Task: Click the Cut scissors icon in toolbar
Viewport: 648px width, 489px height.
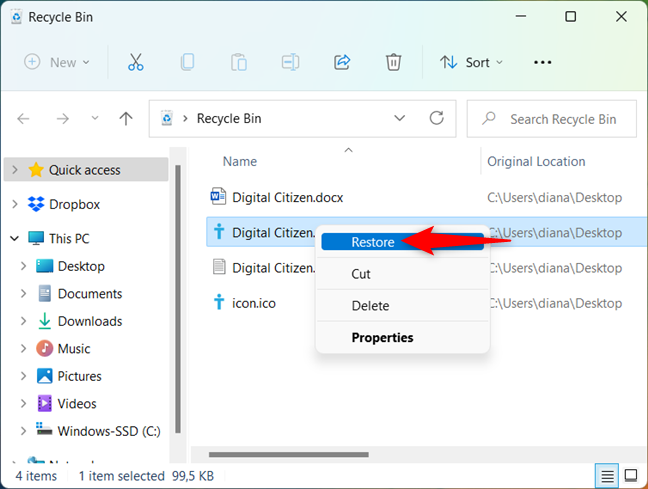Action: [x=136, y=62]
